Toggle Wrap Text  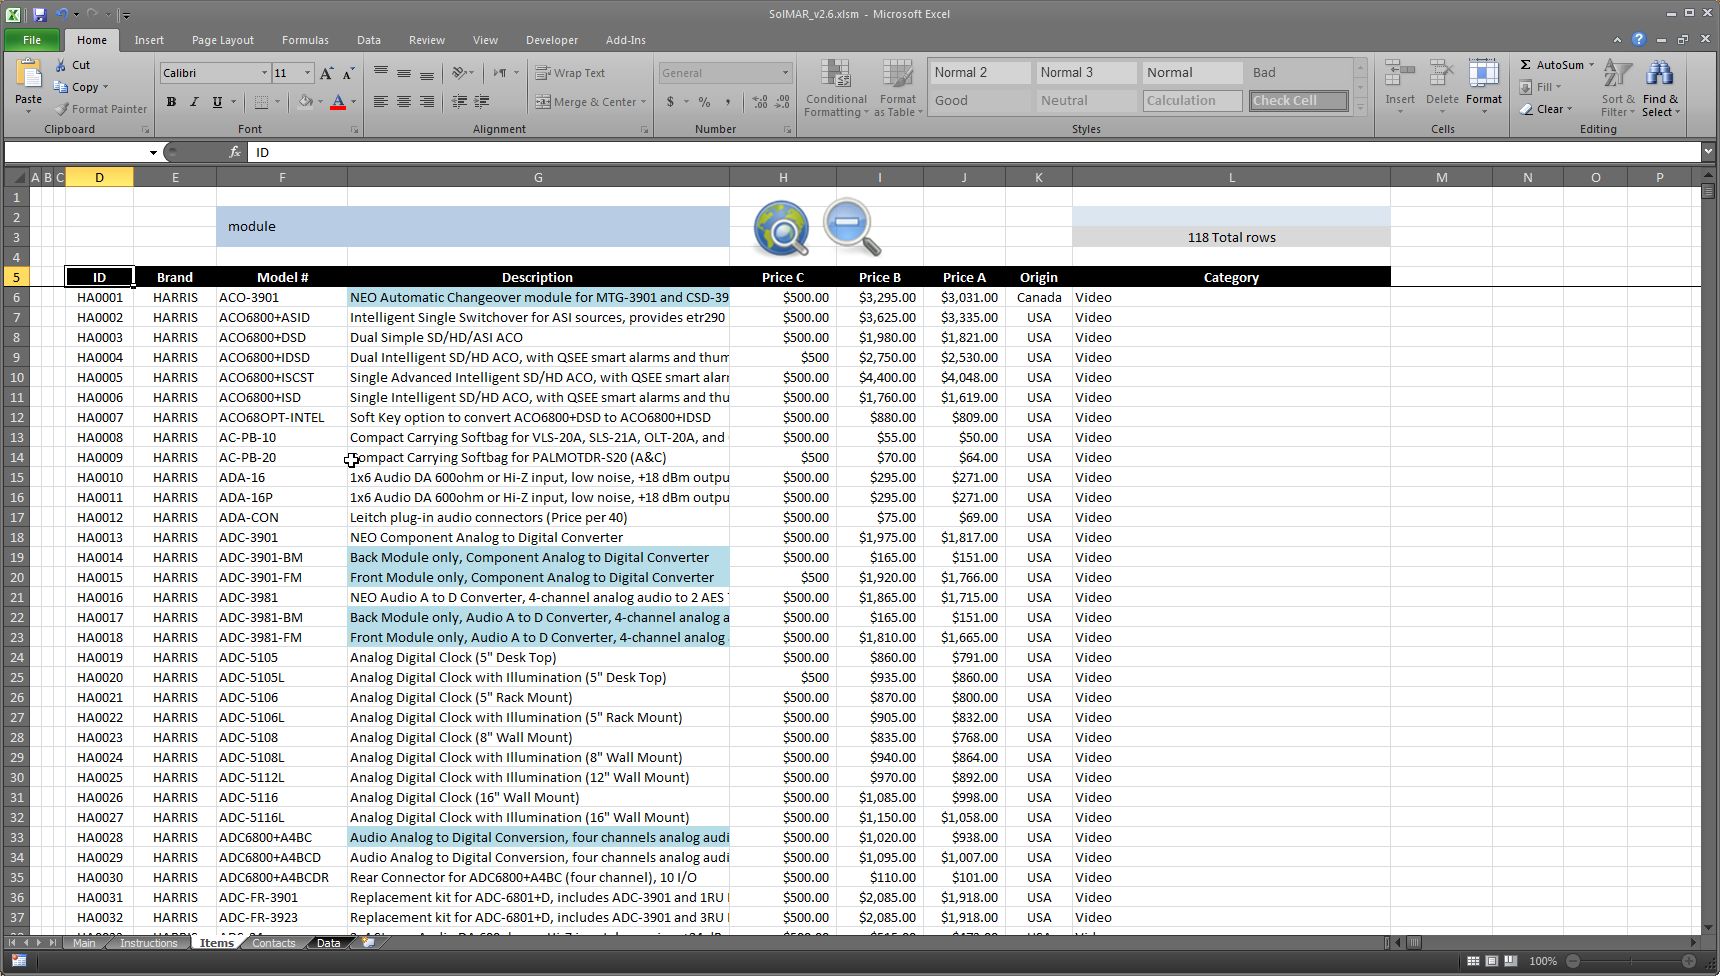click(571, 73)
